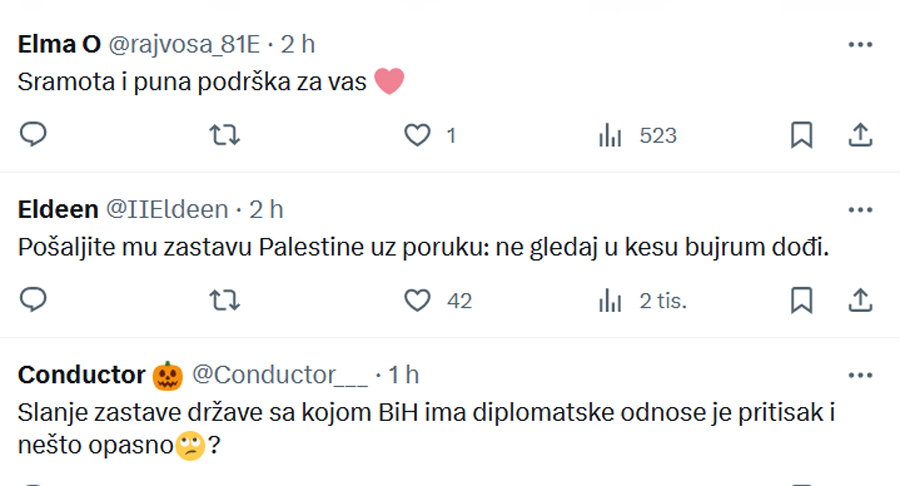900x486 pixels.
Task: Like Eldeen's tweet with 42 likes
Action: tap(417, 301)
